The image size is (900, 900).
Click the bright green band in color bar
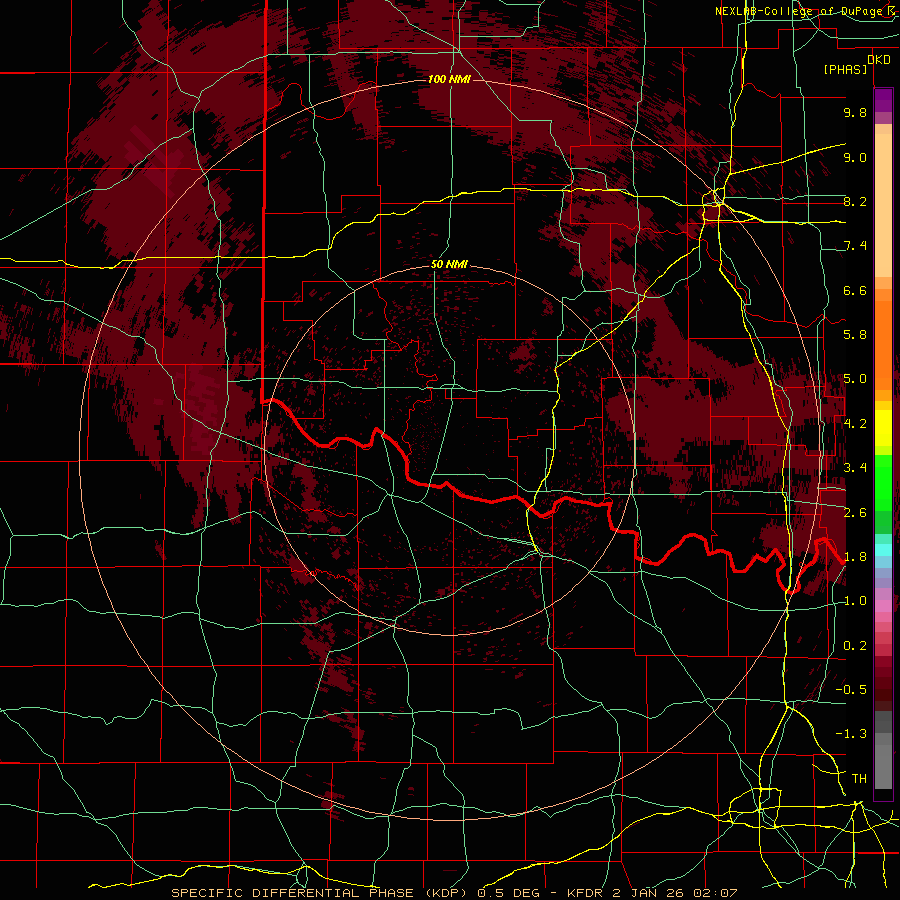(x=883, y=483)
